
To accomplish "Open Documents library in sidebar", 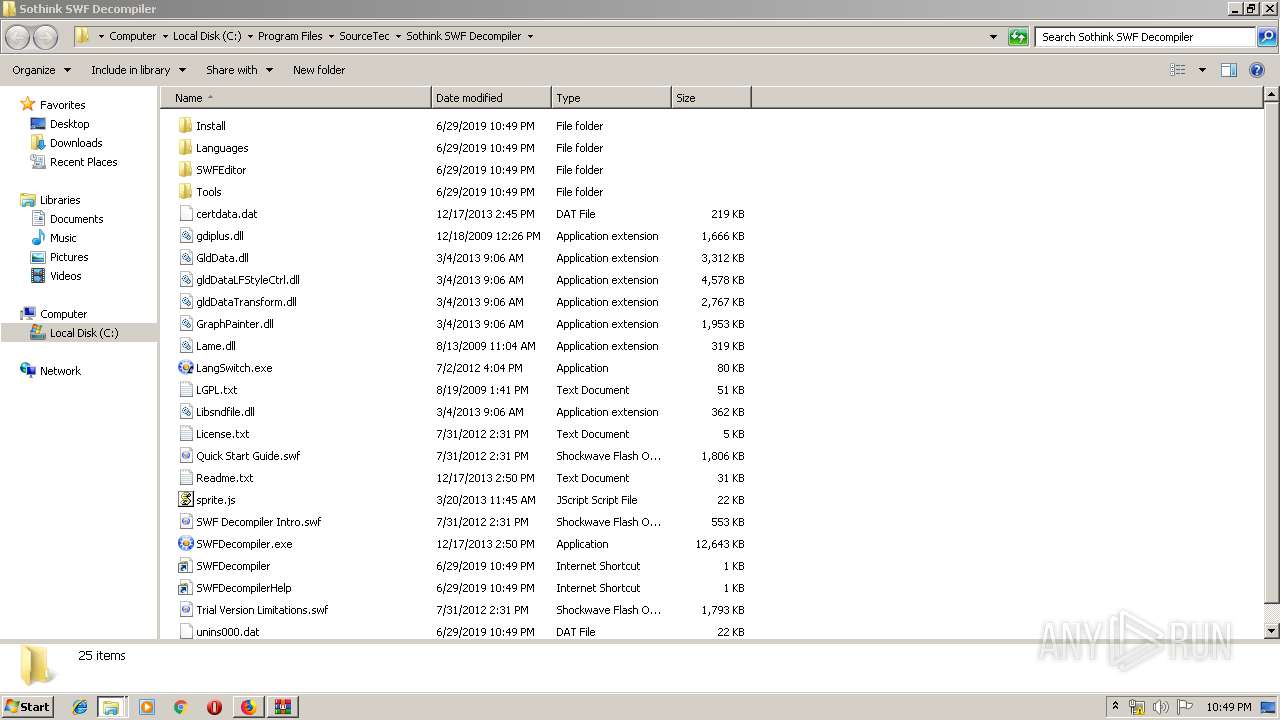I will pyautogui.click(x=76, y=219).
